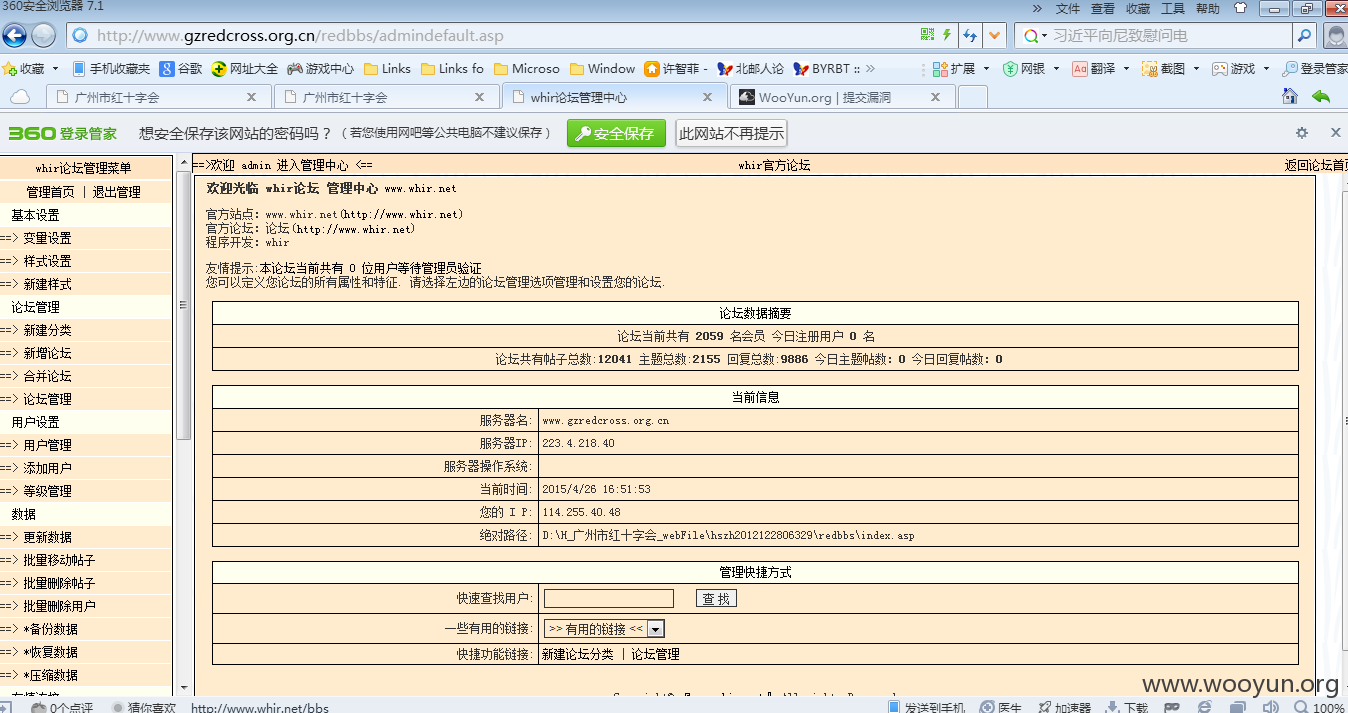Show more bookmarks overflow chevron
Screen dimensions: 1348x713
pos(870,69)
